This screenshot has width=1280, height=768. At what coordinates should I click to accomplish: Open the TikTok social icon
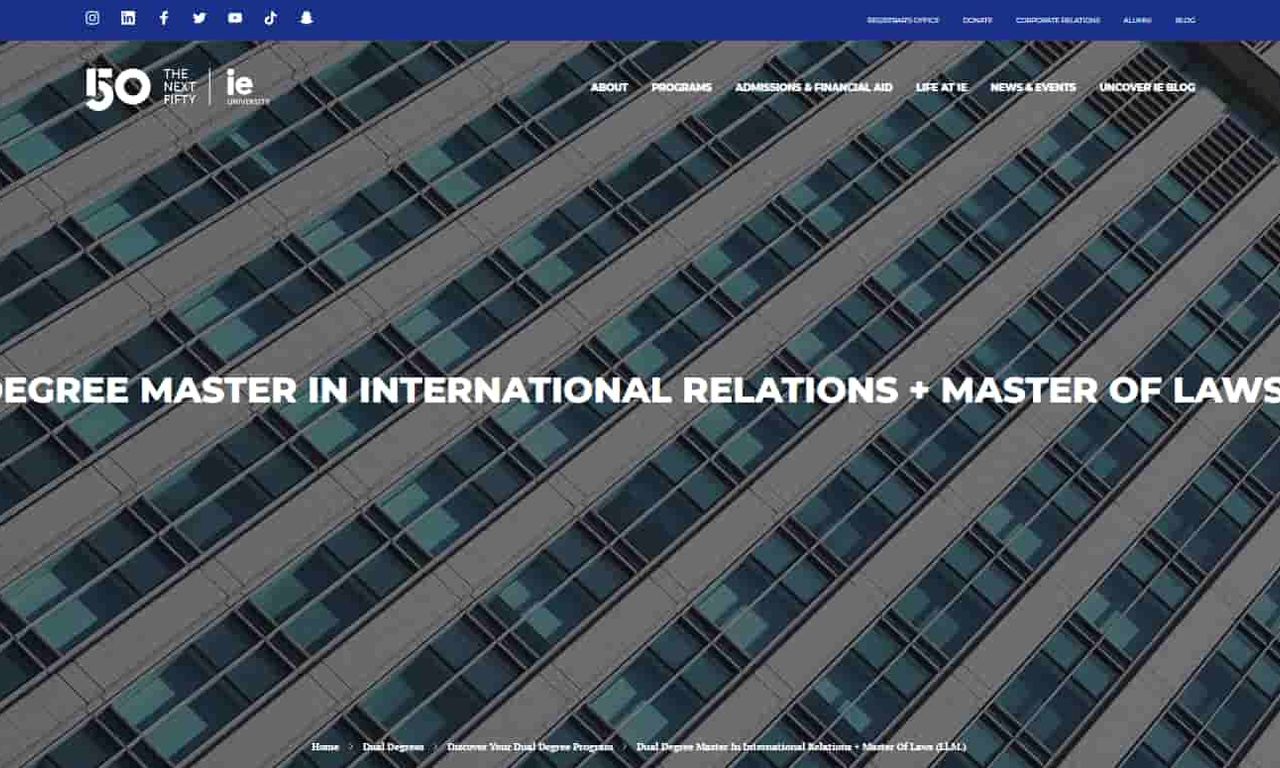click(271, 18)
